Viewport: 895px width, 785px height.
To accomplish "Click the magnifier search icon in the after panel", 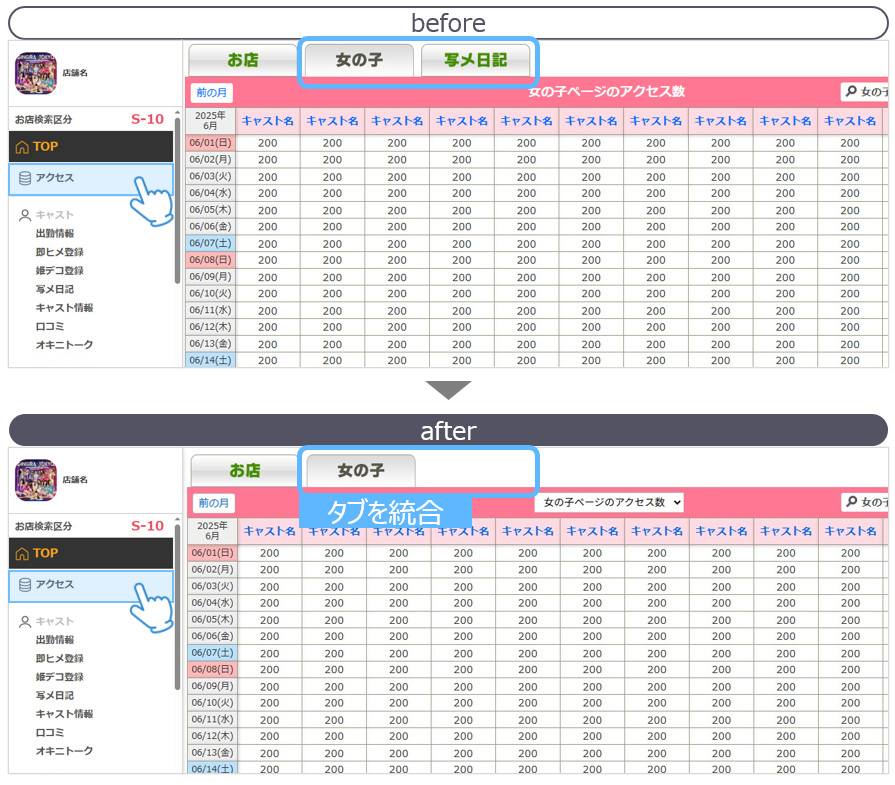I will click(852, 502).
